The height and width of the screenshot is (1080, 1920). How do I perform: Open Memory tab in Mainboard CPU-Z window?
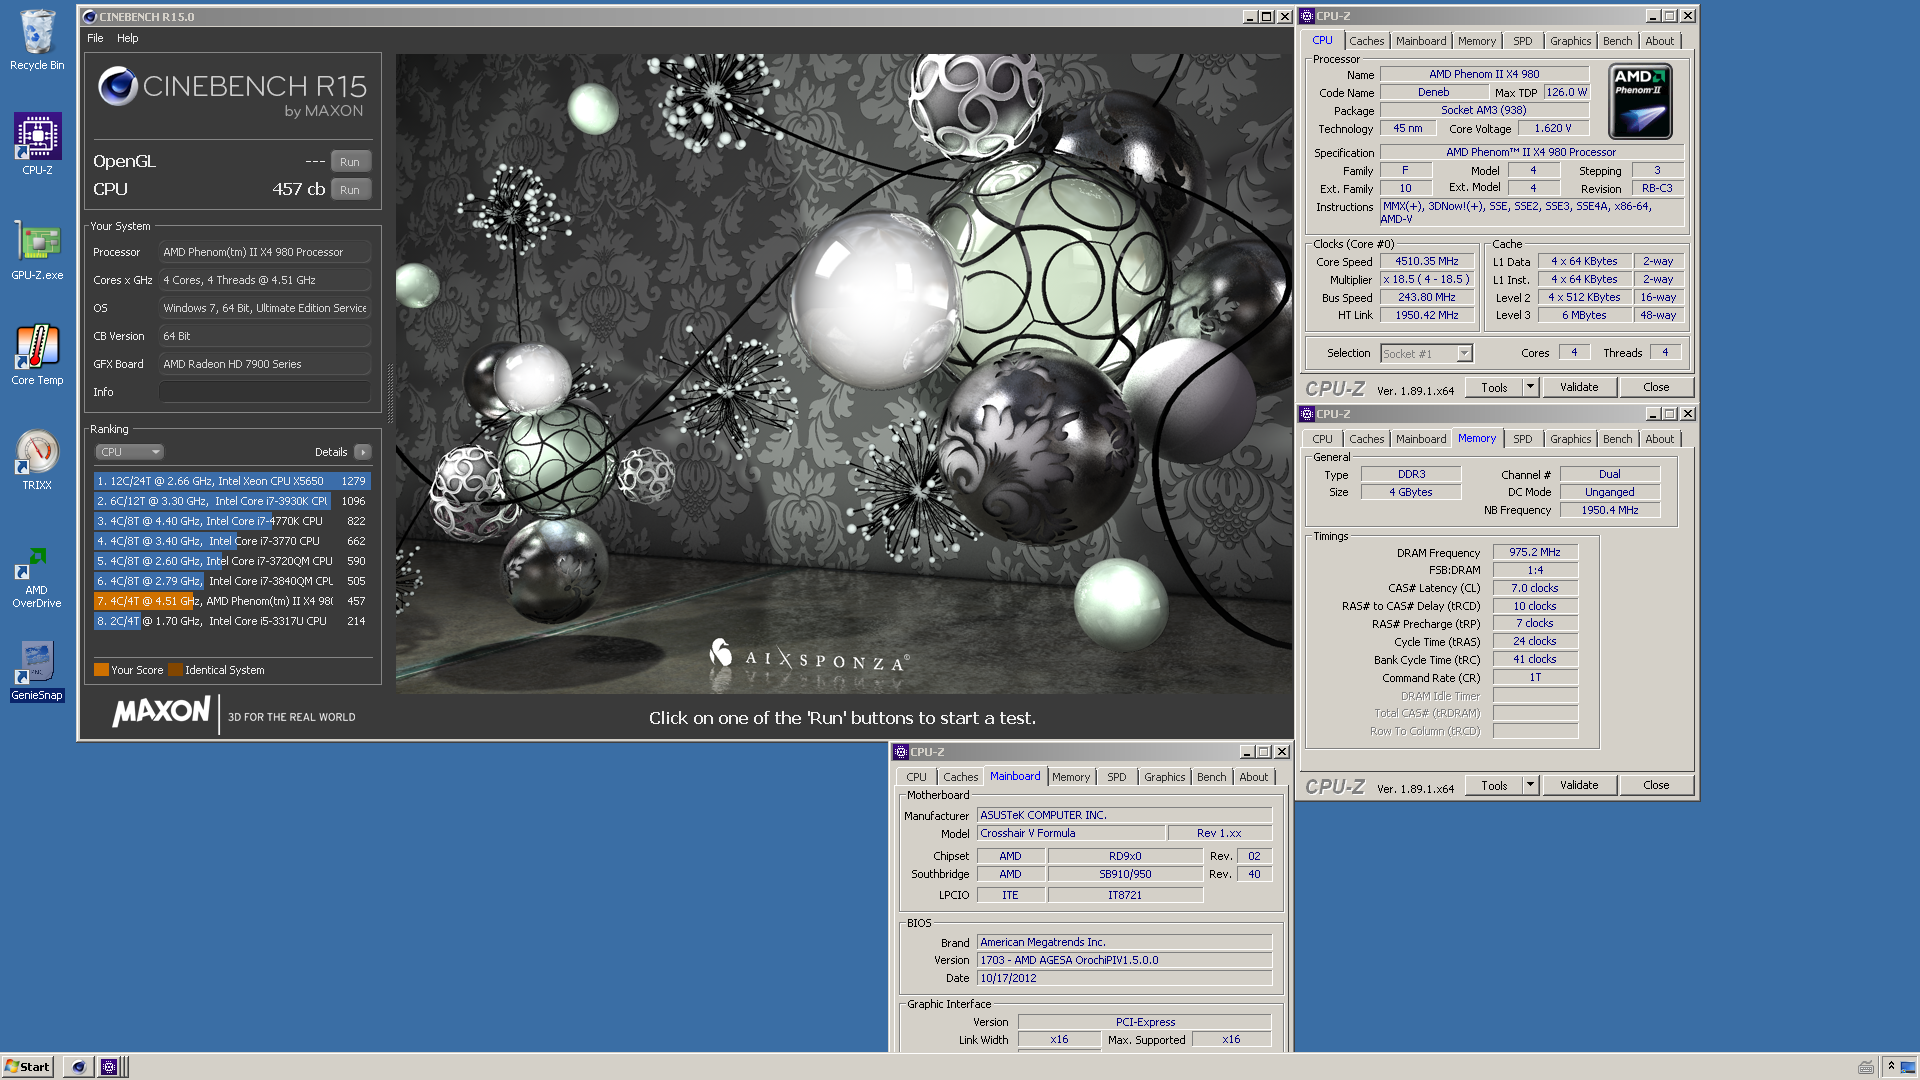(x=1071, y=777)
